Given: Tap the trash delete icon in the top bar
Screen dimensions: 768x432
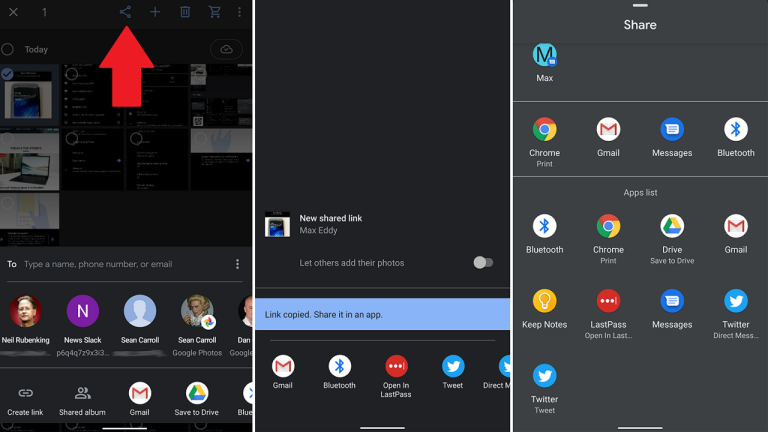Looking at the screenshot, I should pos(185,12).
